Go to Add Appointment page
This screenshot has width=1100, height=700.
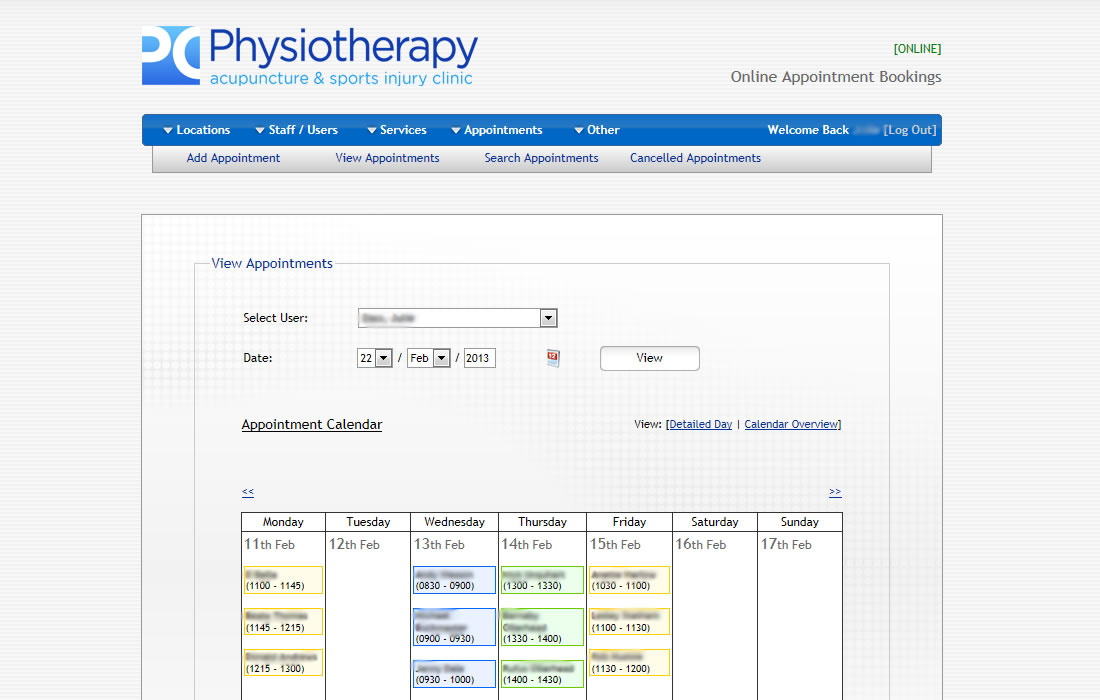tap(233, 158)
